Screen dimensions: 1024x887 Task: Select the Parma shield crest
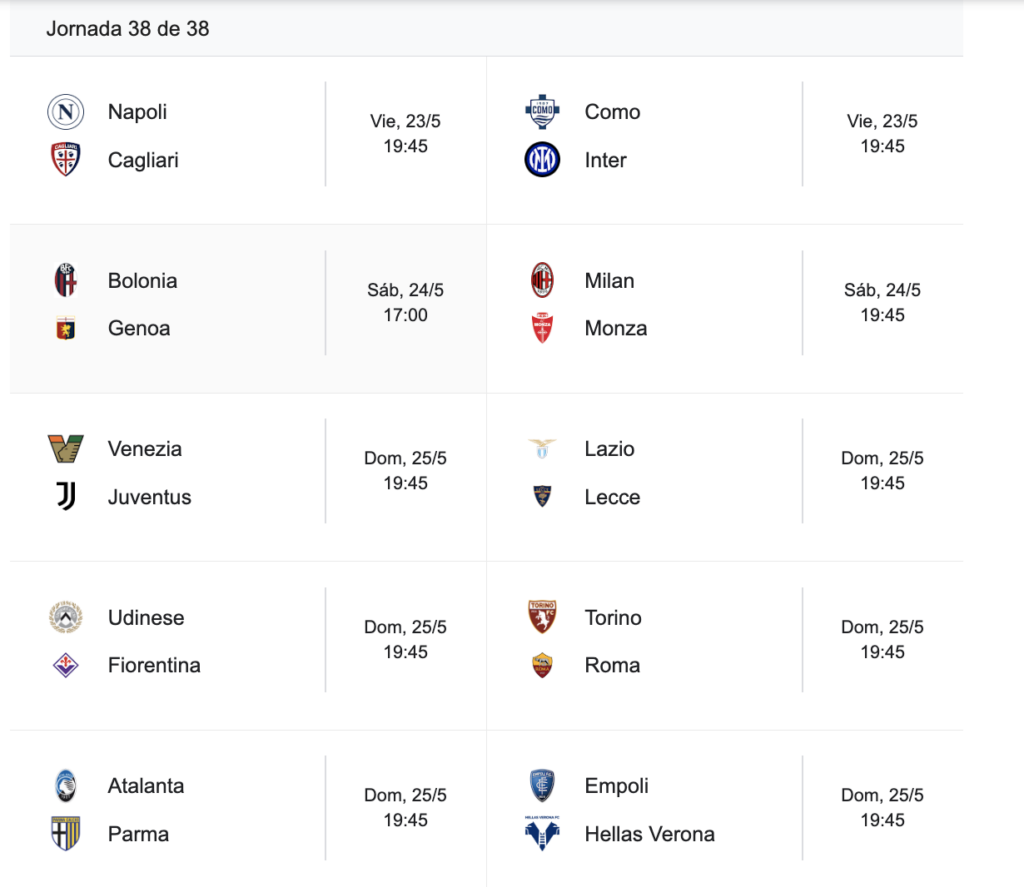click(65, 833)
